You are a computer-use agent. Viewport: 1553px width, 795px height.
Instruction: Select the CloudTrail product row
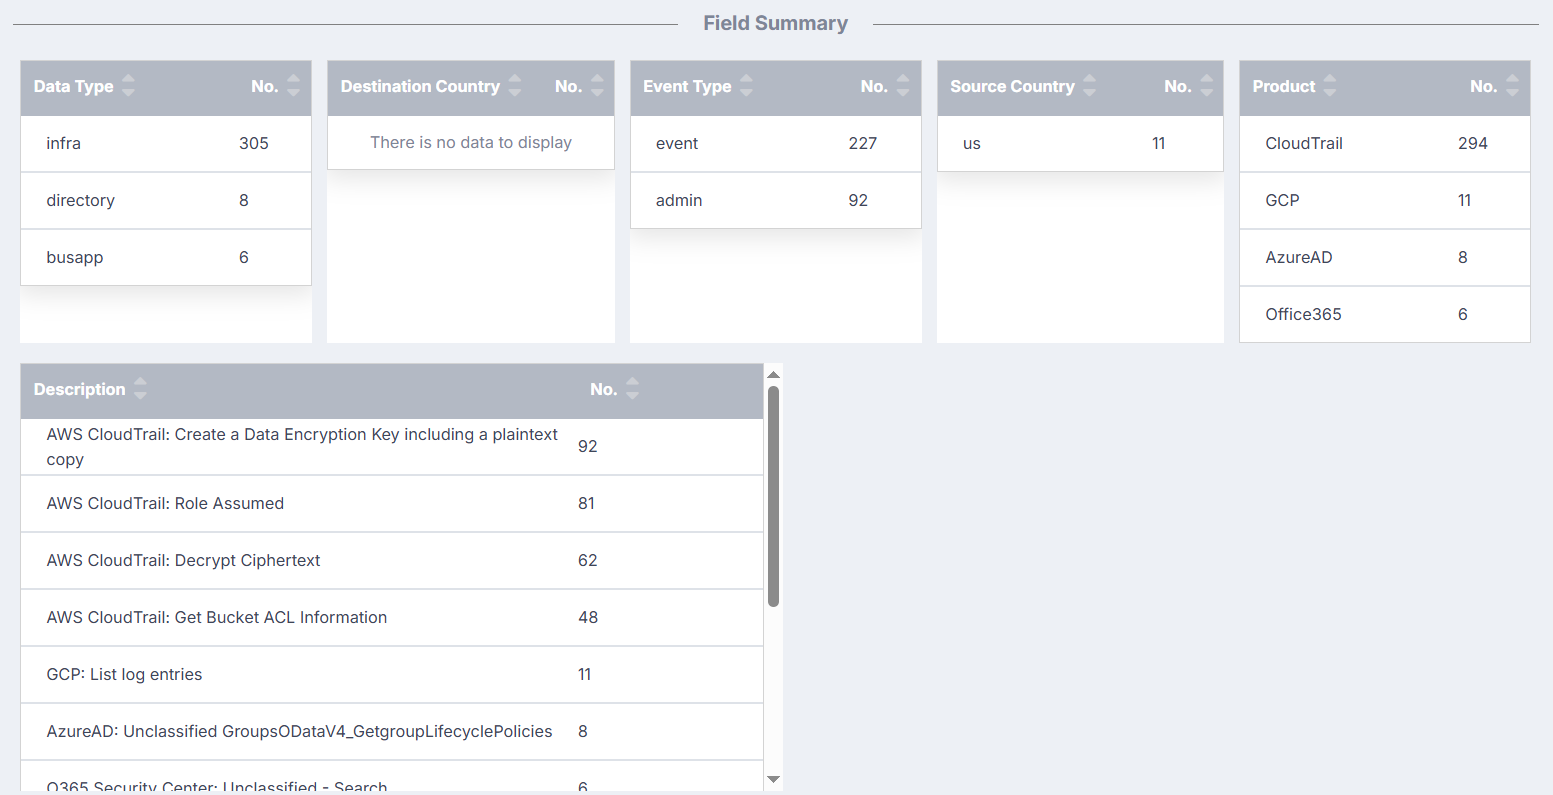coord(1385,143)
